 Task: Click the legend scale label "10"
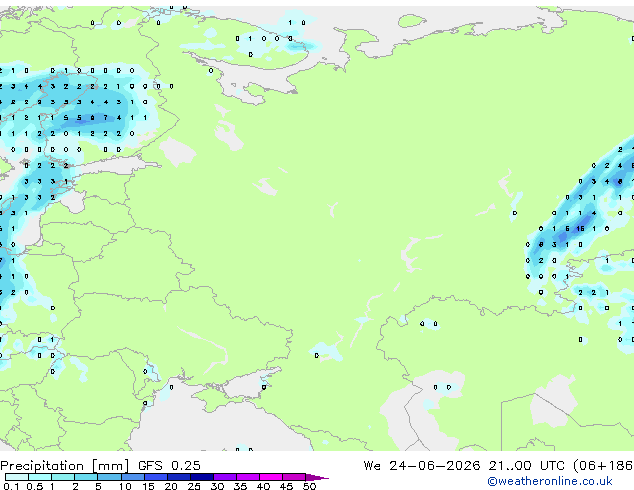click(x=125, y=486)
